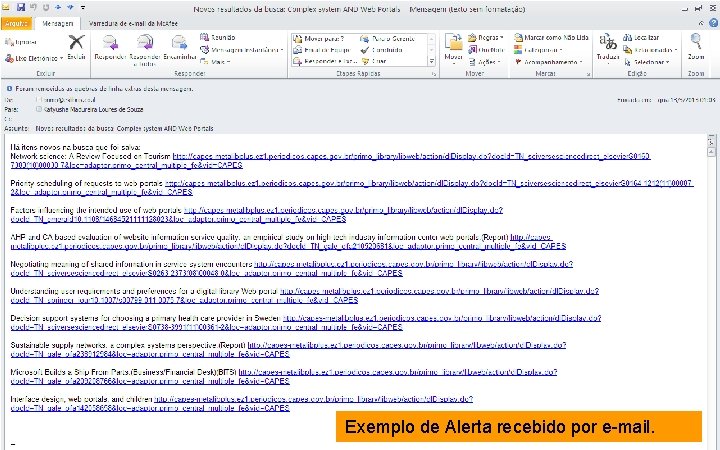Open the Varredura de e-mail da McAfee tab
Image resolution: width=720 pixels, height=450 pixels.
pos(133,23)
